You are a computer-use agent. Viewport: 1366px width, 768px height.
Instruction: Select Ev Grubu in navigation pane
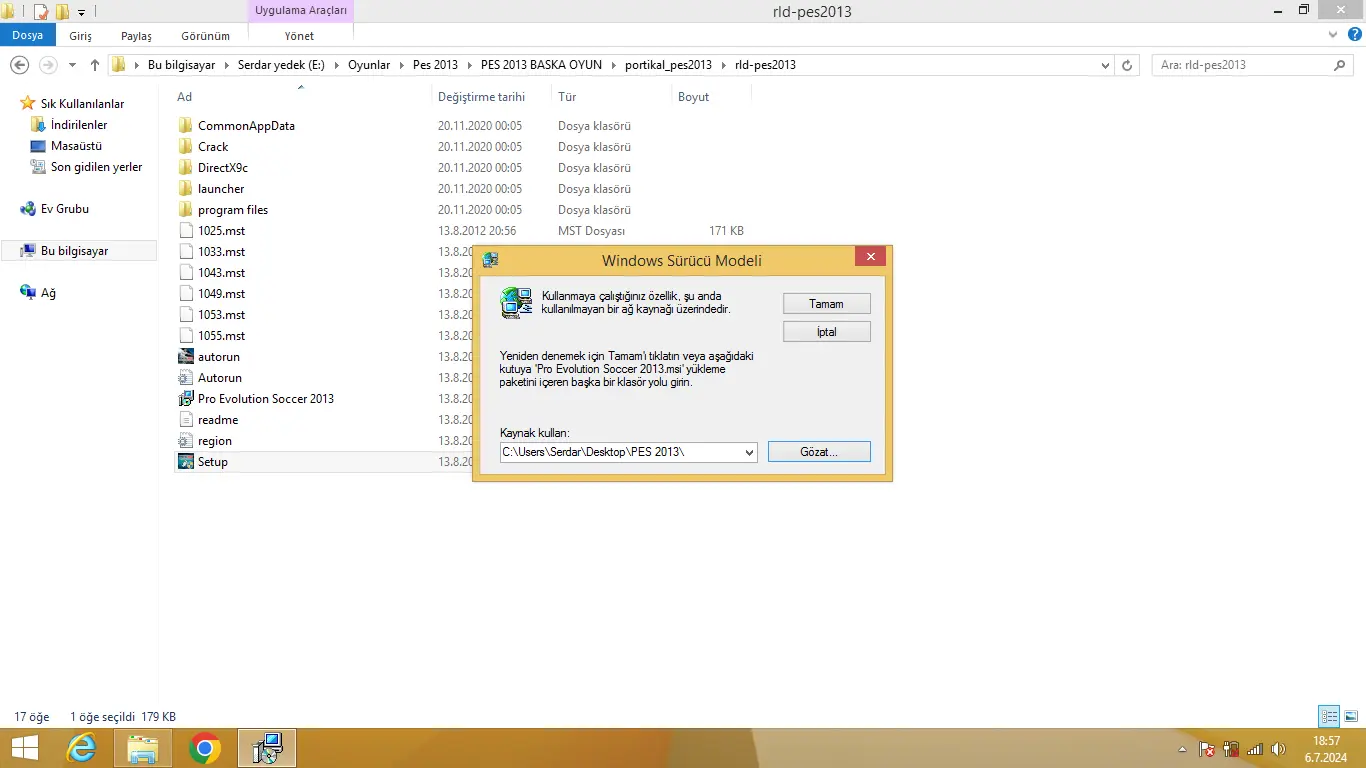(64, 209)
